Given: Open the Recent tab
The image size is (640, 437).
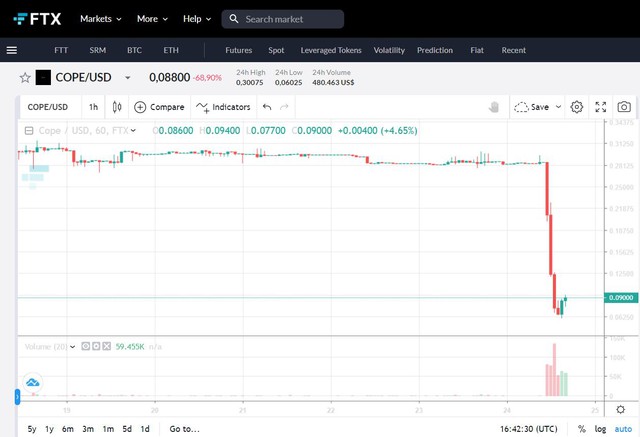Looking at the screenshot, I should (513, 50).
